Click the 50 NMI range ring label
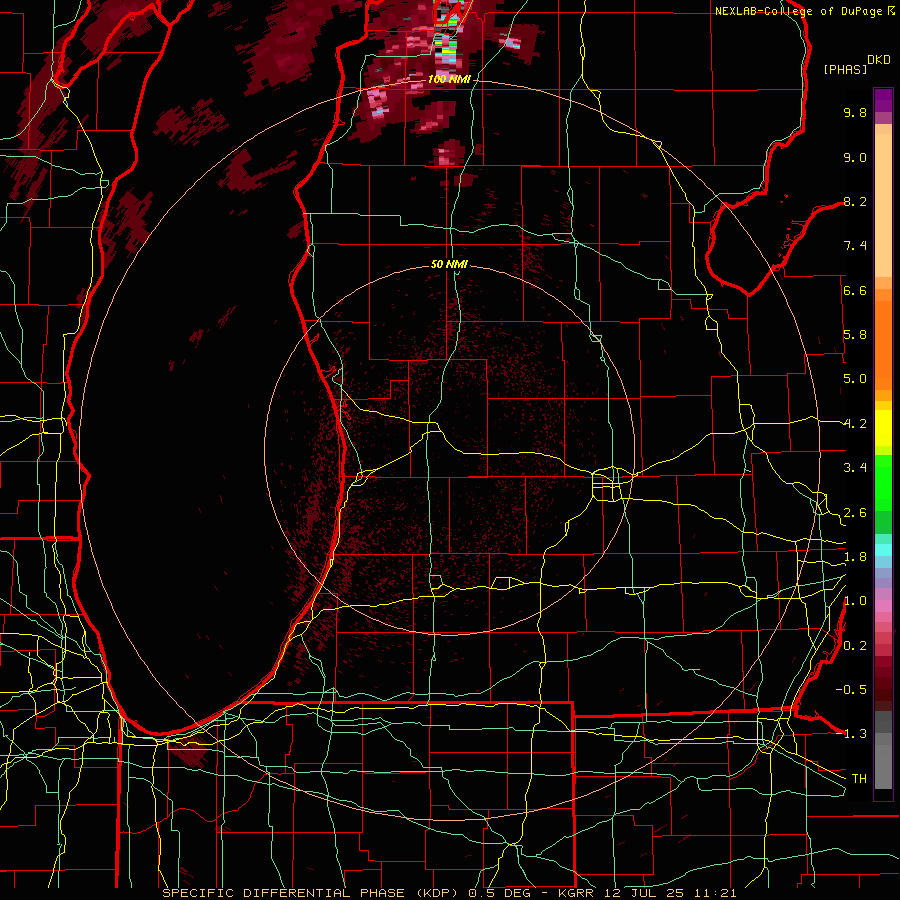Screen dimensions: 900x900 449,264
